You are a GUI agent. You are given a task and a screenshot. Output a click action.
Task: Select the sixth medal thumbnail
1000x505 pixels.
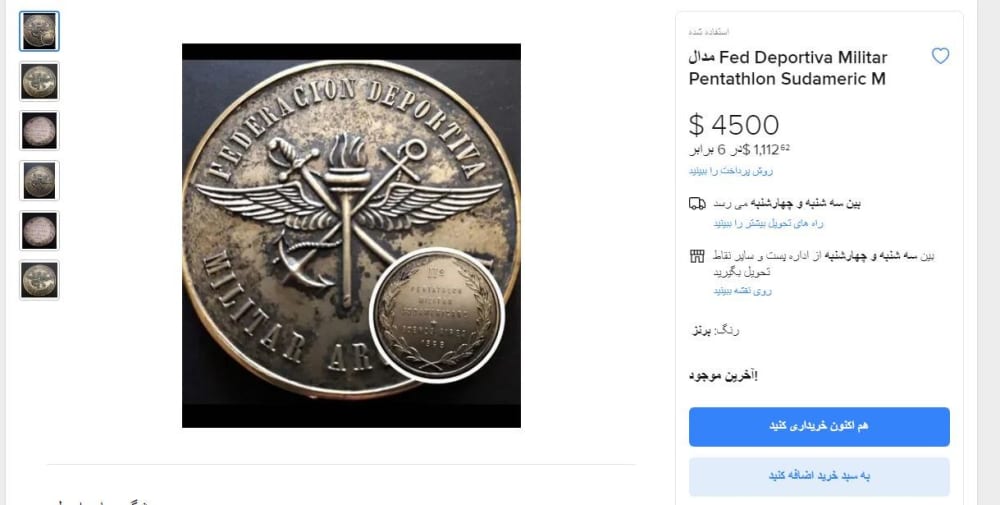(40, 280)
